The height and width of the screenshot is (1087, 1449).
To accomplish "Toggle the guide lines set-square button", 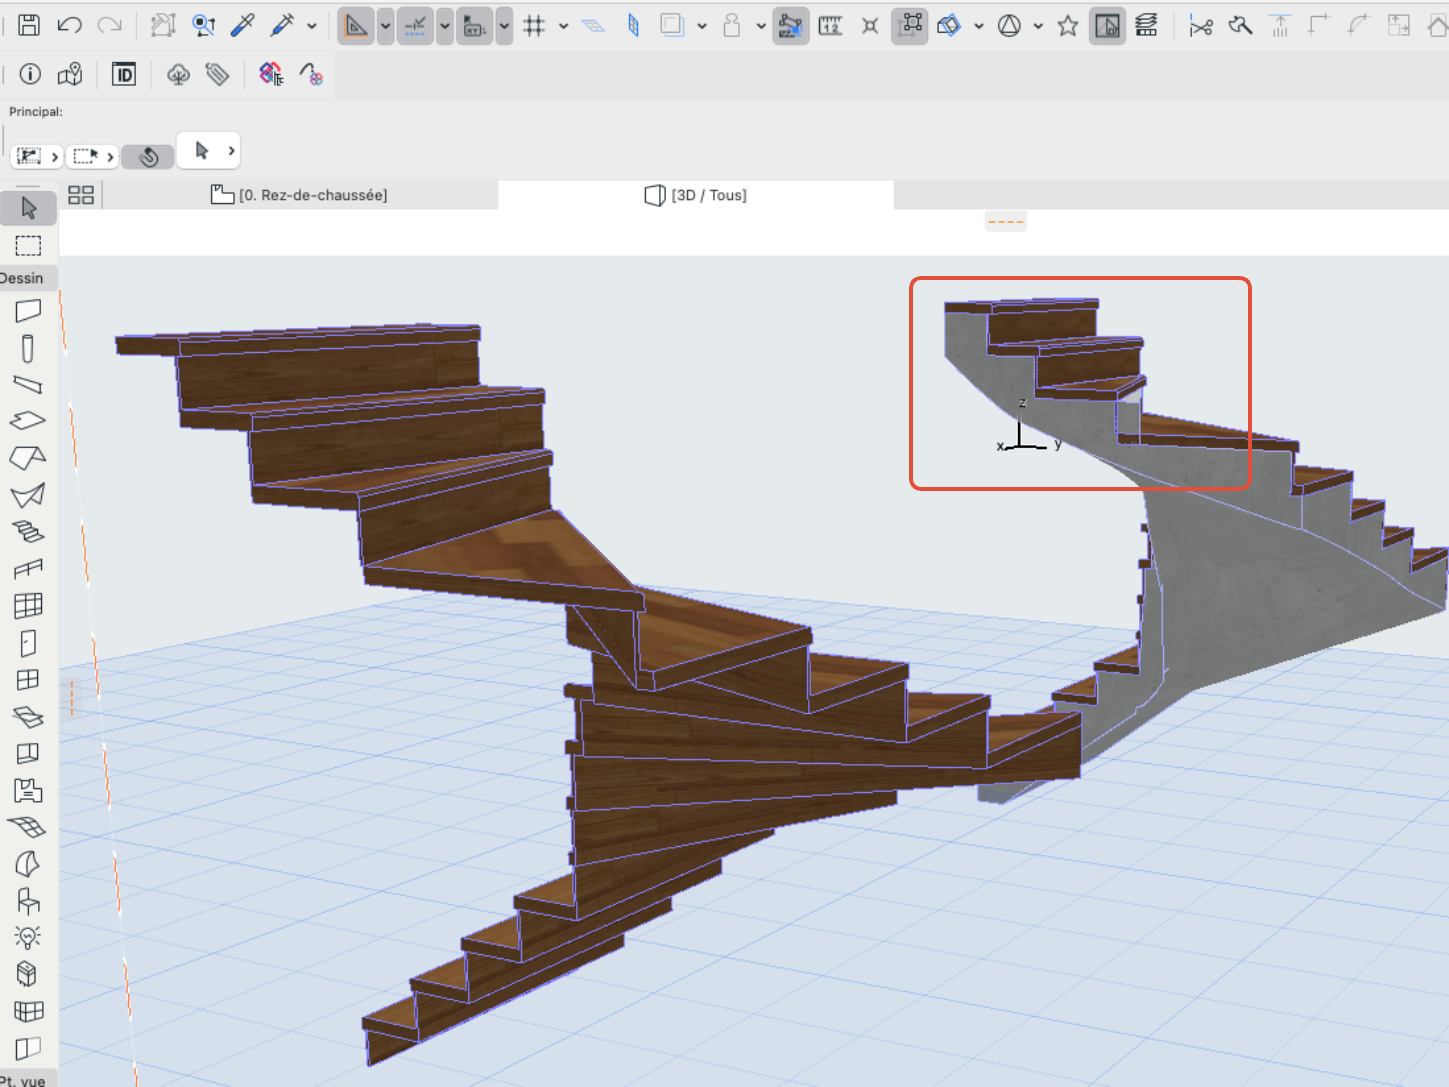I will (x=355, y=26).
